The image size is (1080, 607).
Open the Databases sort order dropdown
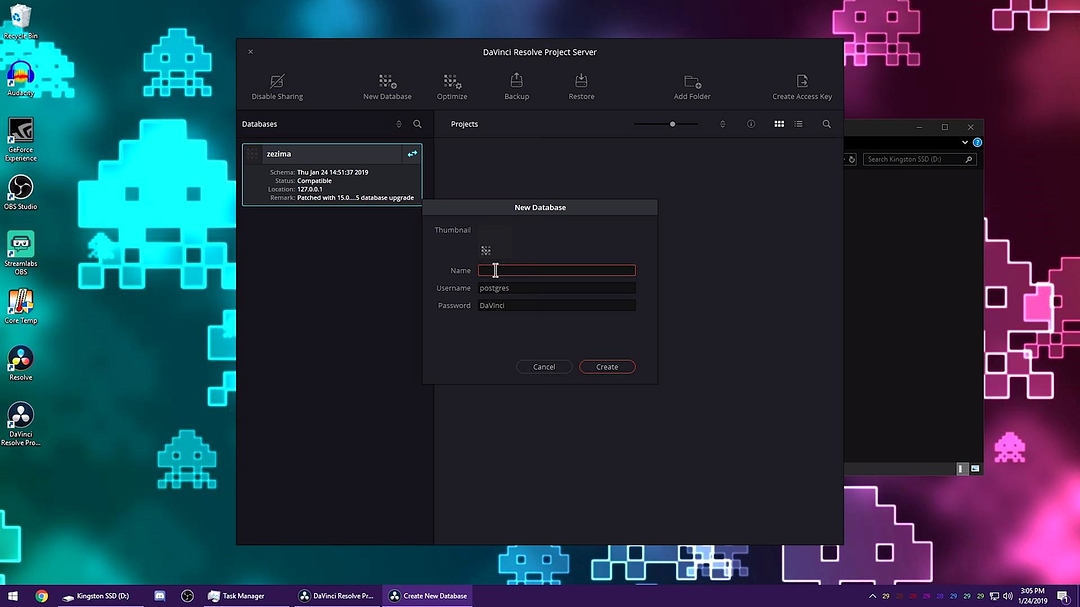click(x=398, y=124)
